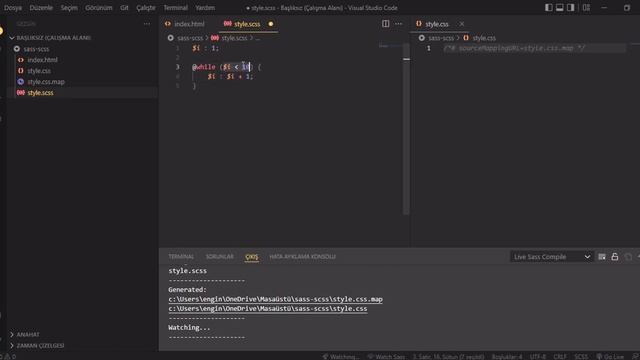Click the SCSS language mode status item

(x=581, y=357)
